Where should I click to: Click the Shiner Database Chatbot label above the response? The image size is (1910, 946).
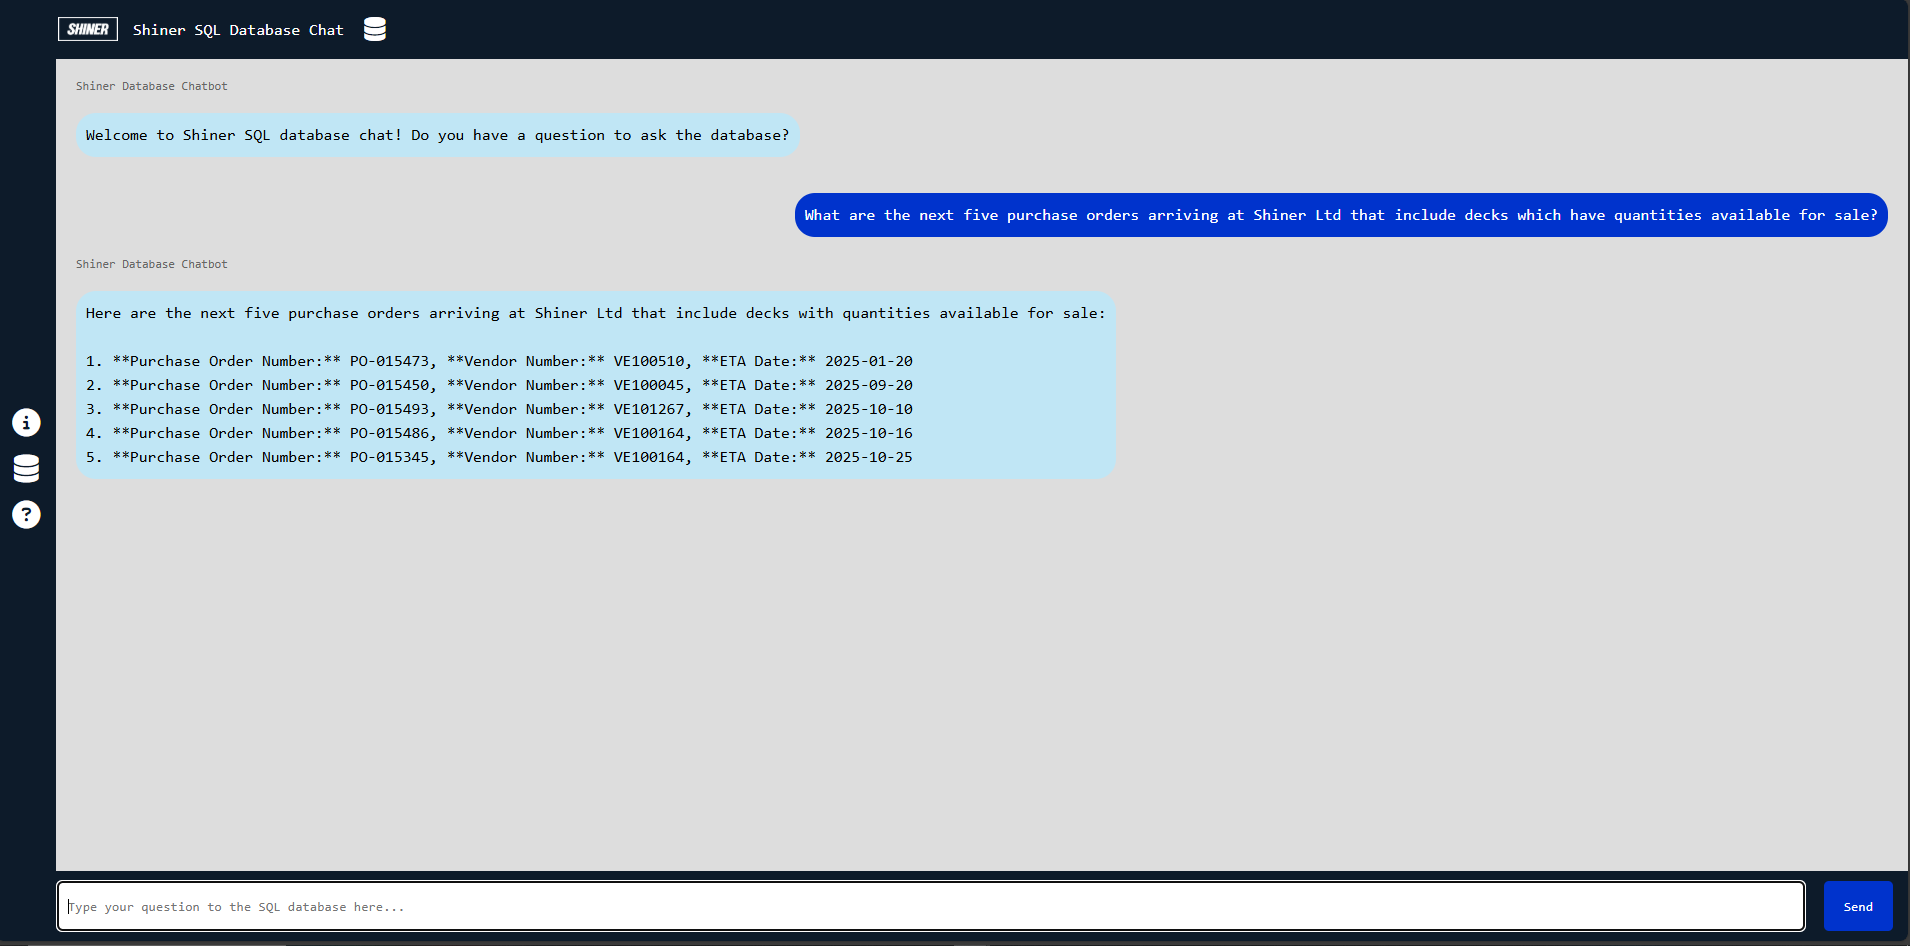[152, 264]
